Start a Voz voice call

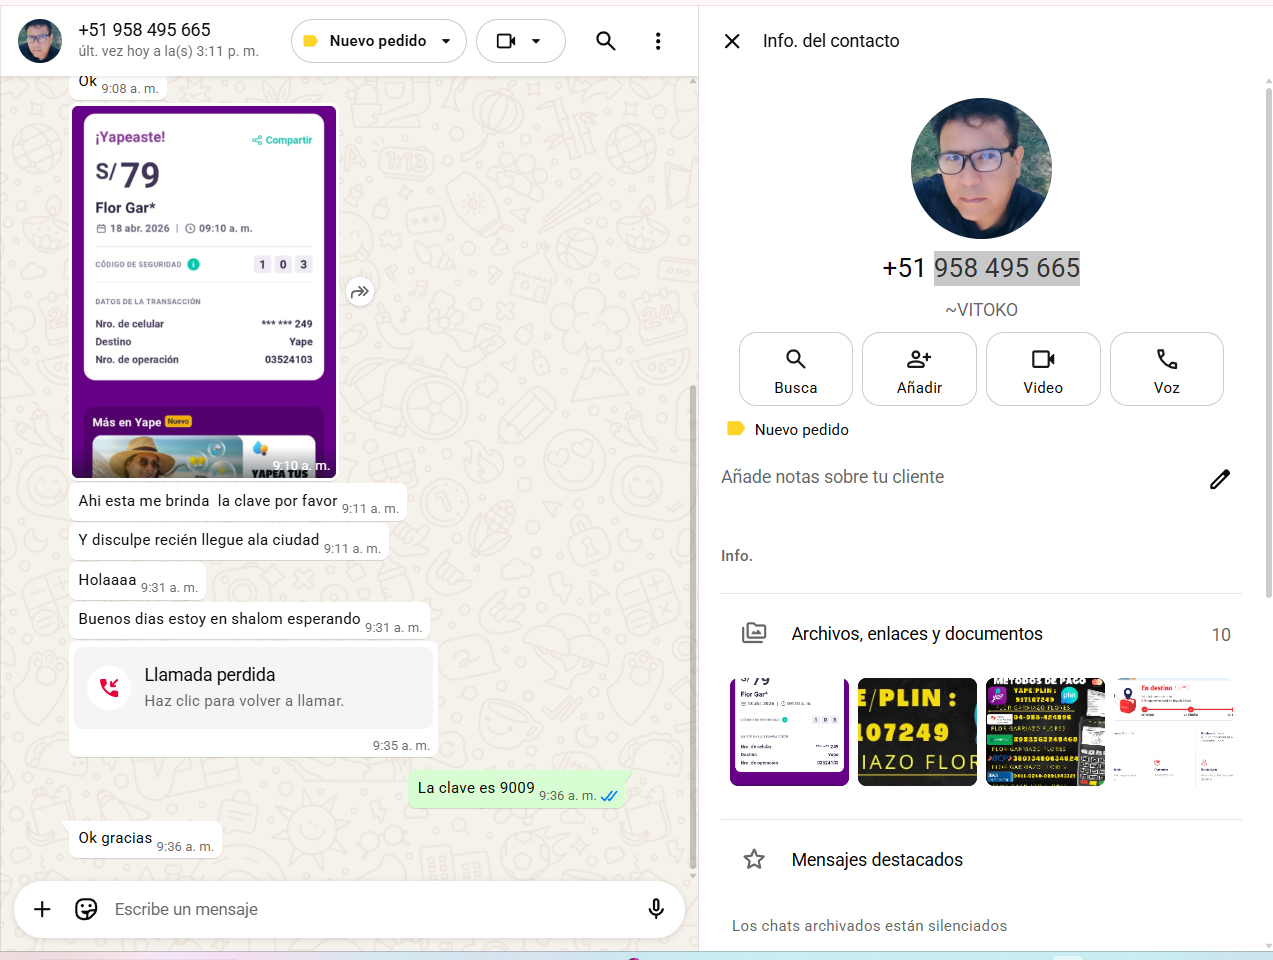pyautogui.click(x=1166, y=369)
